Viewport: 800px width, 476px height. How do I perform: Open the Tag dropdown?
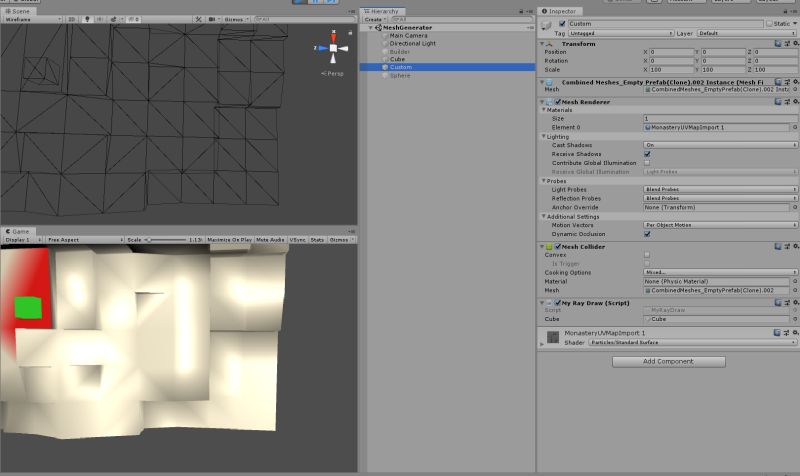[621, 33]
